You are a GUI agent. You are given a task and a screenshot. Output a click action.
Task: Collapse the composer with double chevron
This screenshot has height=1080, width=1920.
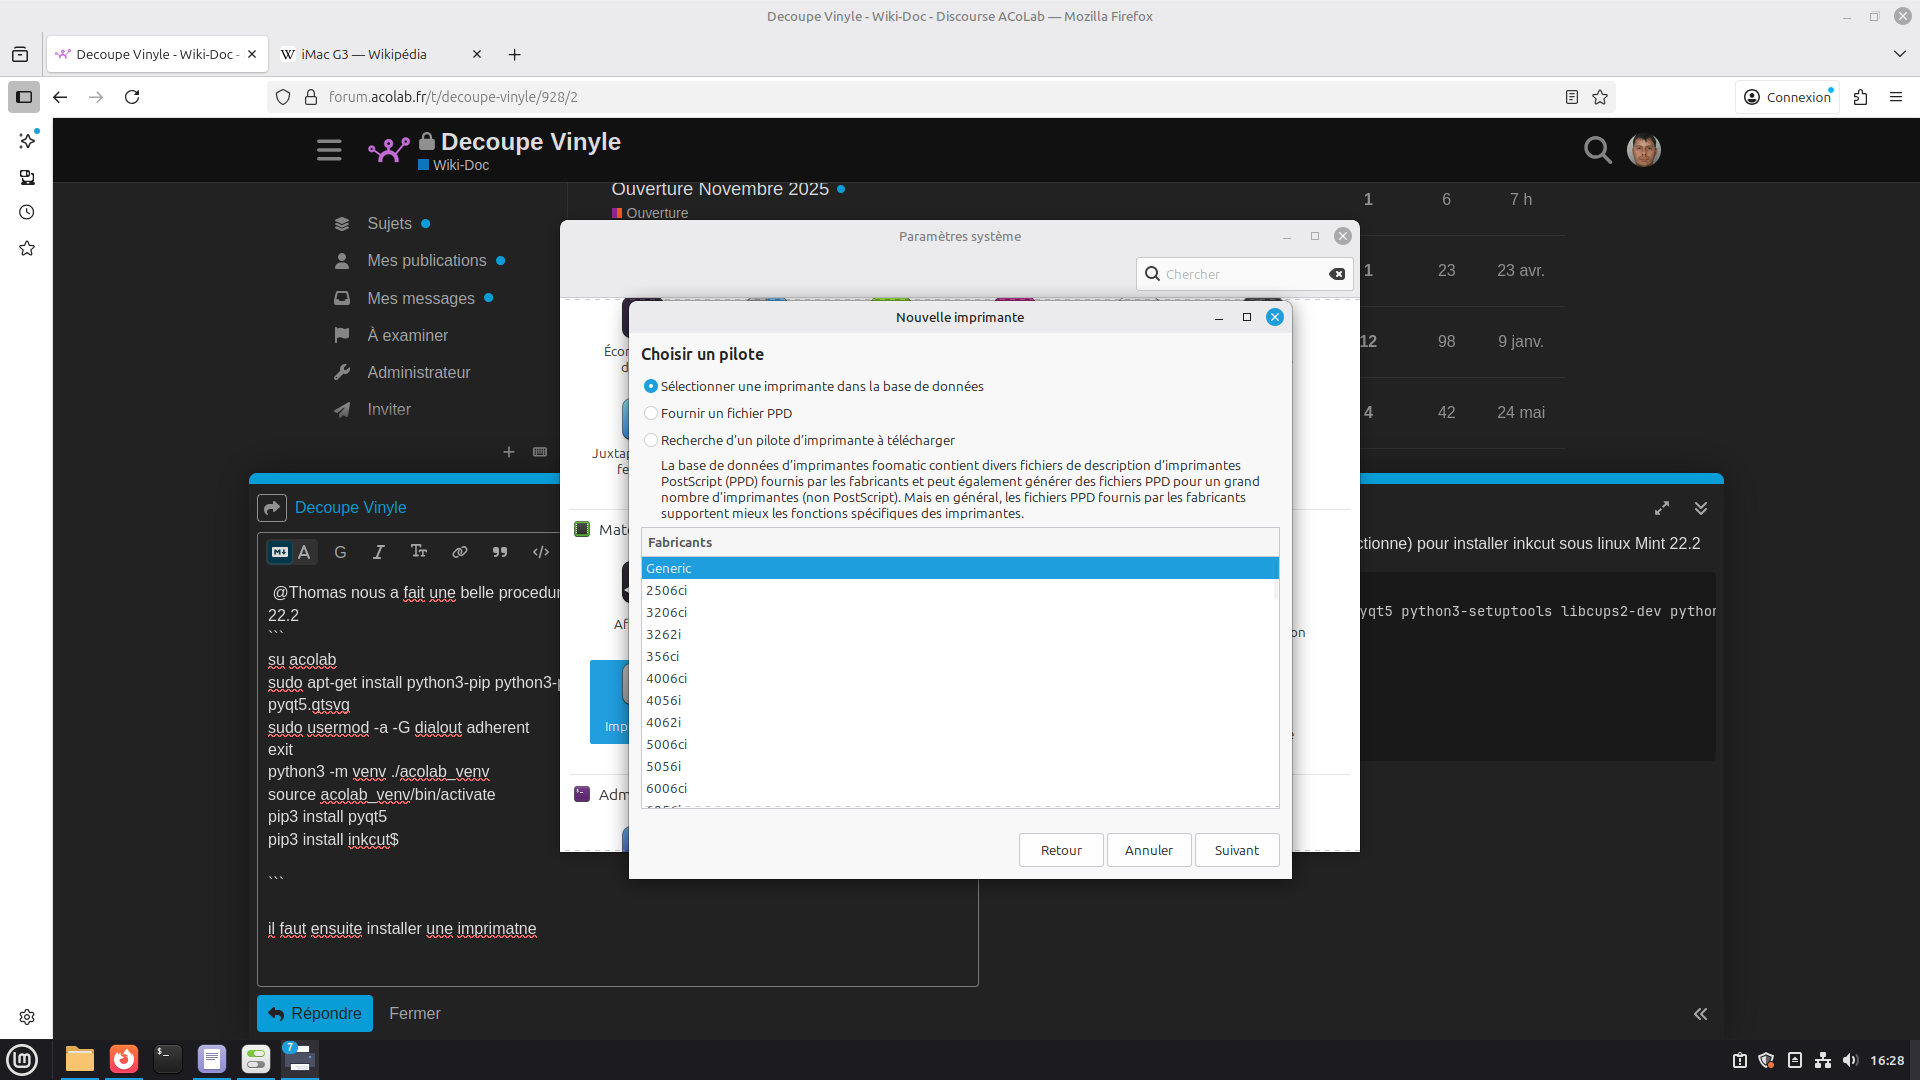pos(1701,508)
